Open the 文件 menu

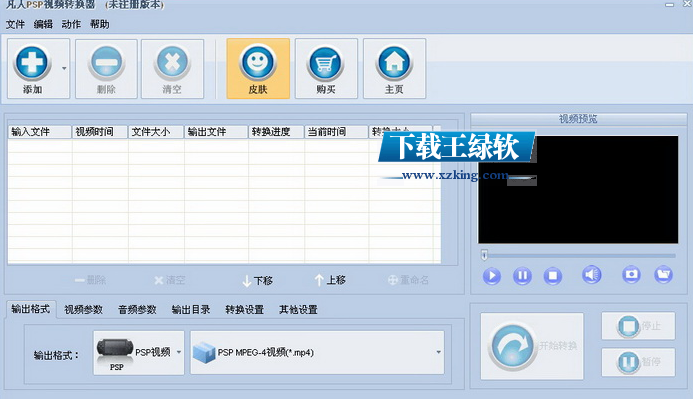pyautogui.click(x=15, y=24)
